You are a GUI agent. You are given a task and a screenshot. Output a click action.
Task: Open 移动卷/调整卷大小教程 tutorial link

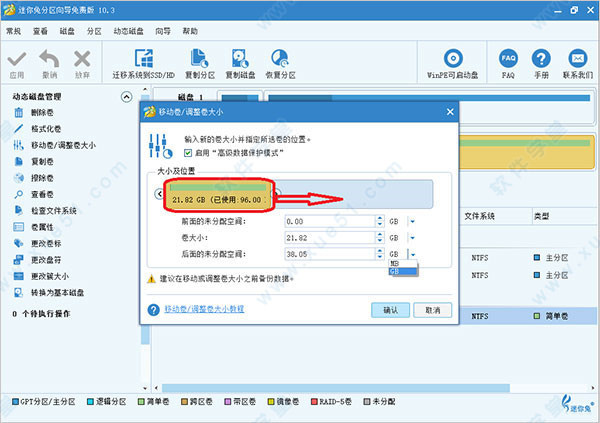[204, 309]
